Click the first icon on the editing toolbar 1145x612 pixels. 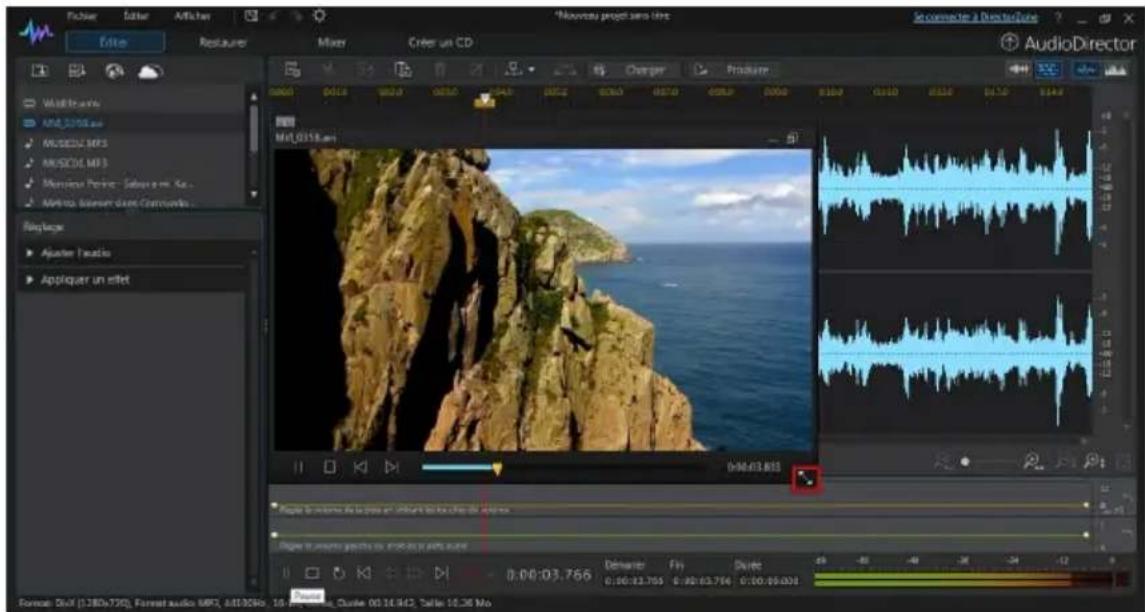coord(292,70)
